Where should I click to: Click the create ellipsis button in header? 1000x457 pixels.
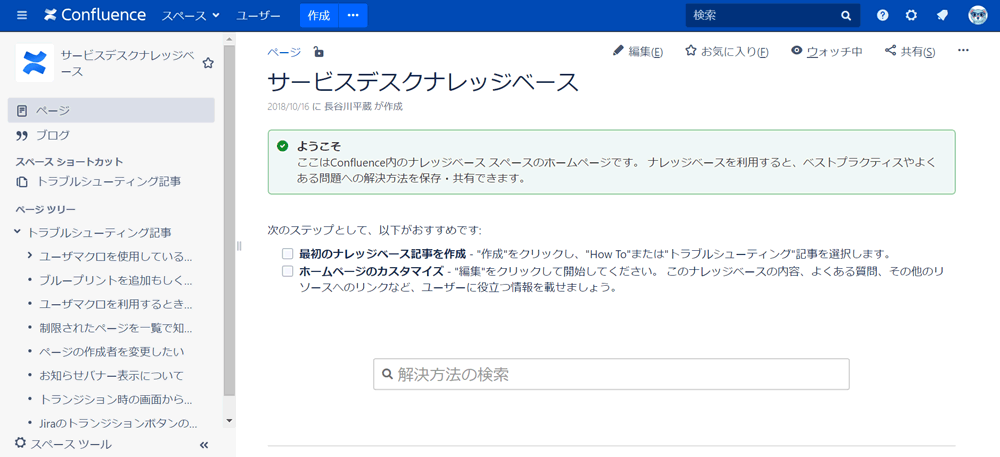[x=353, y=16]
